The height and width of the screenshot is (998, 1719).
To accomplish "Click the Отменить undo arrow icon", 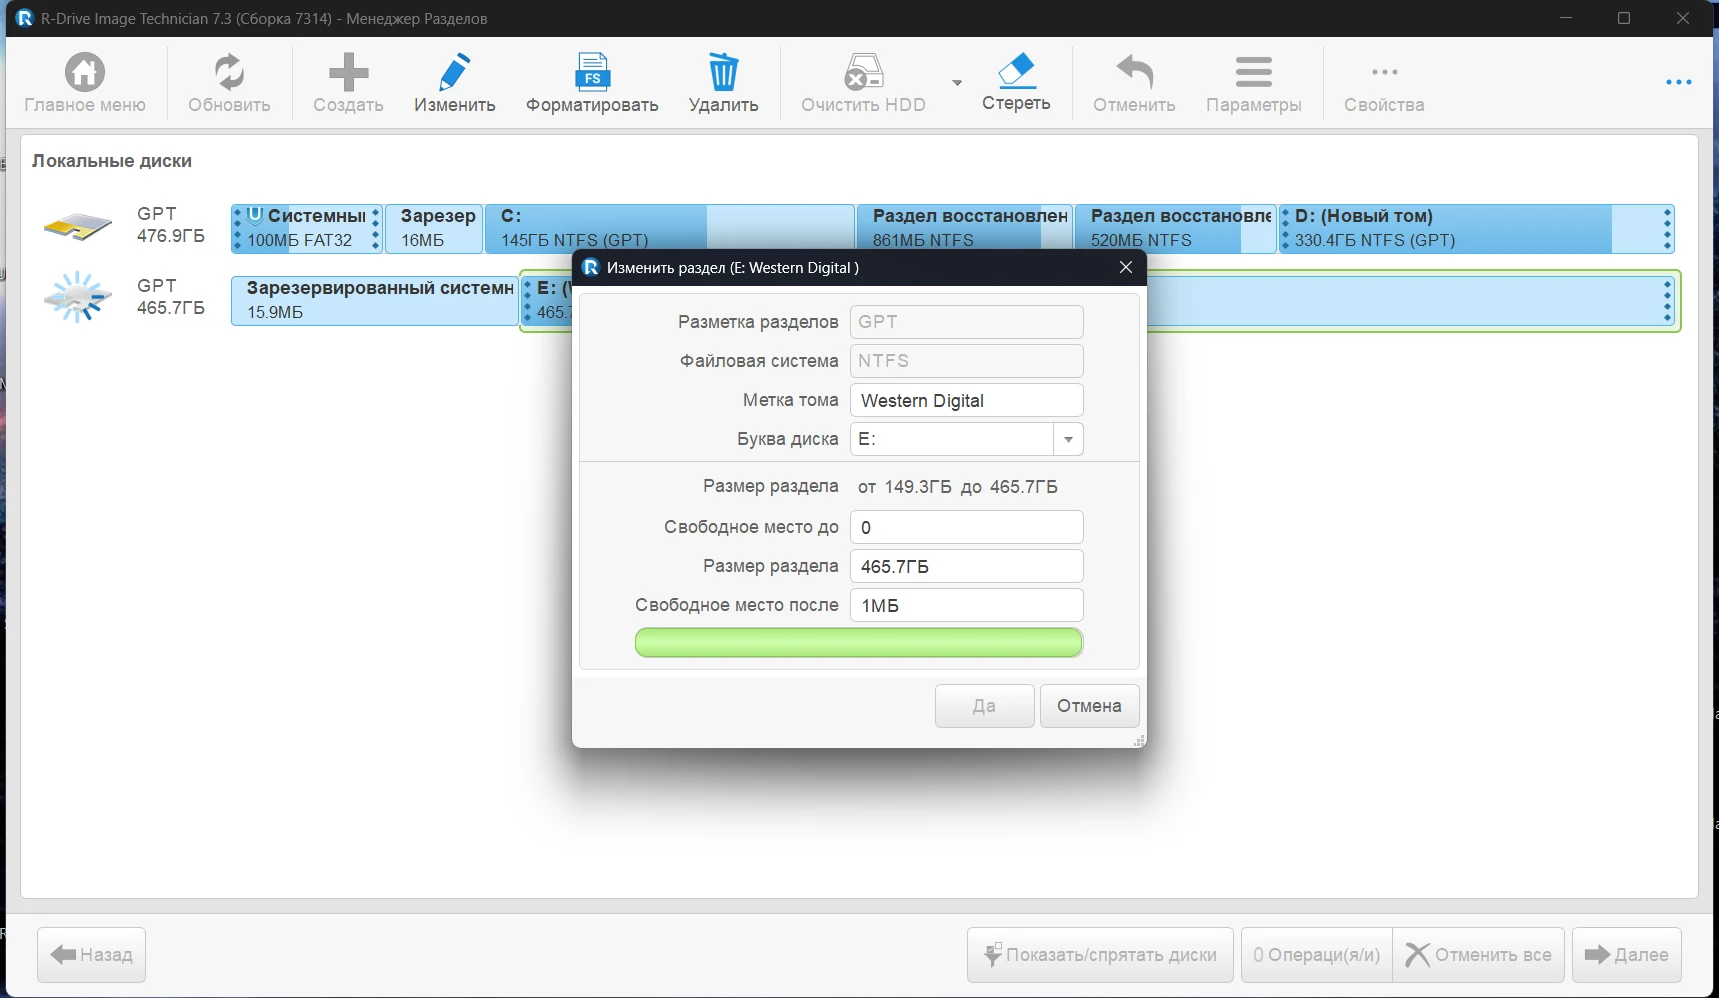I will (1134, 73).
